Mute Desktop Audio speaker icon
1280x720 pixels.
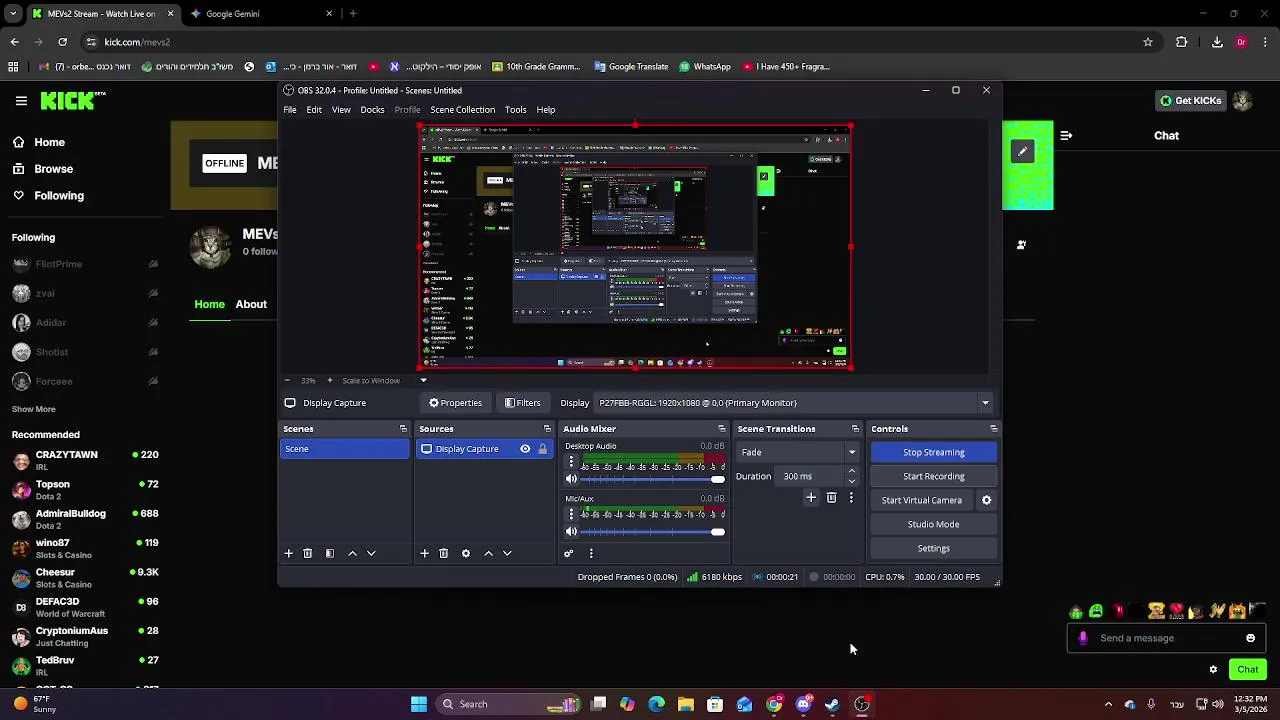(572, 479)
